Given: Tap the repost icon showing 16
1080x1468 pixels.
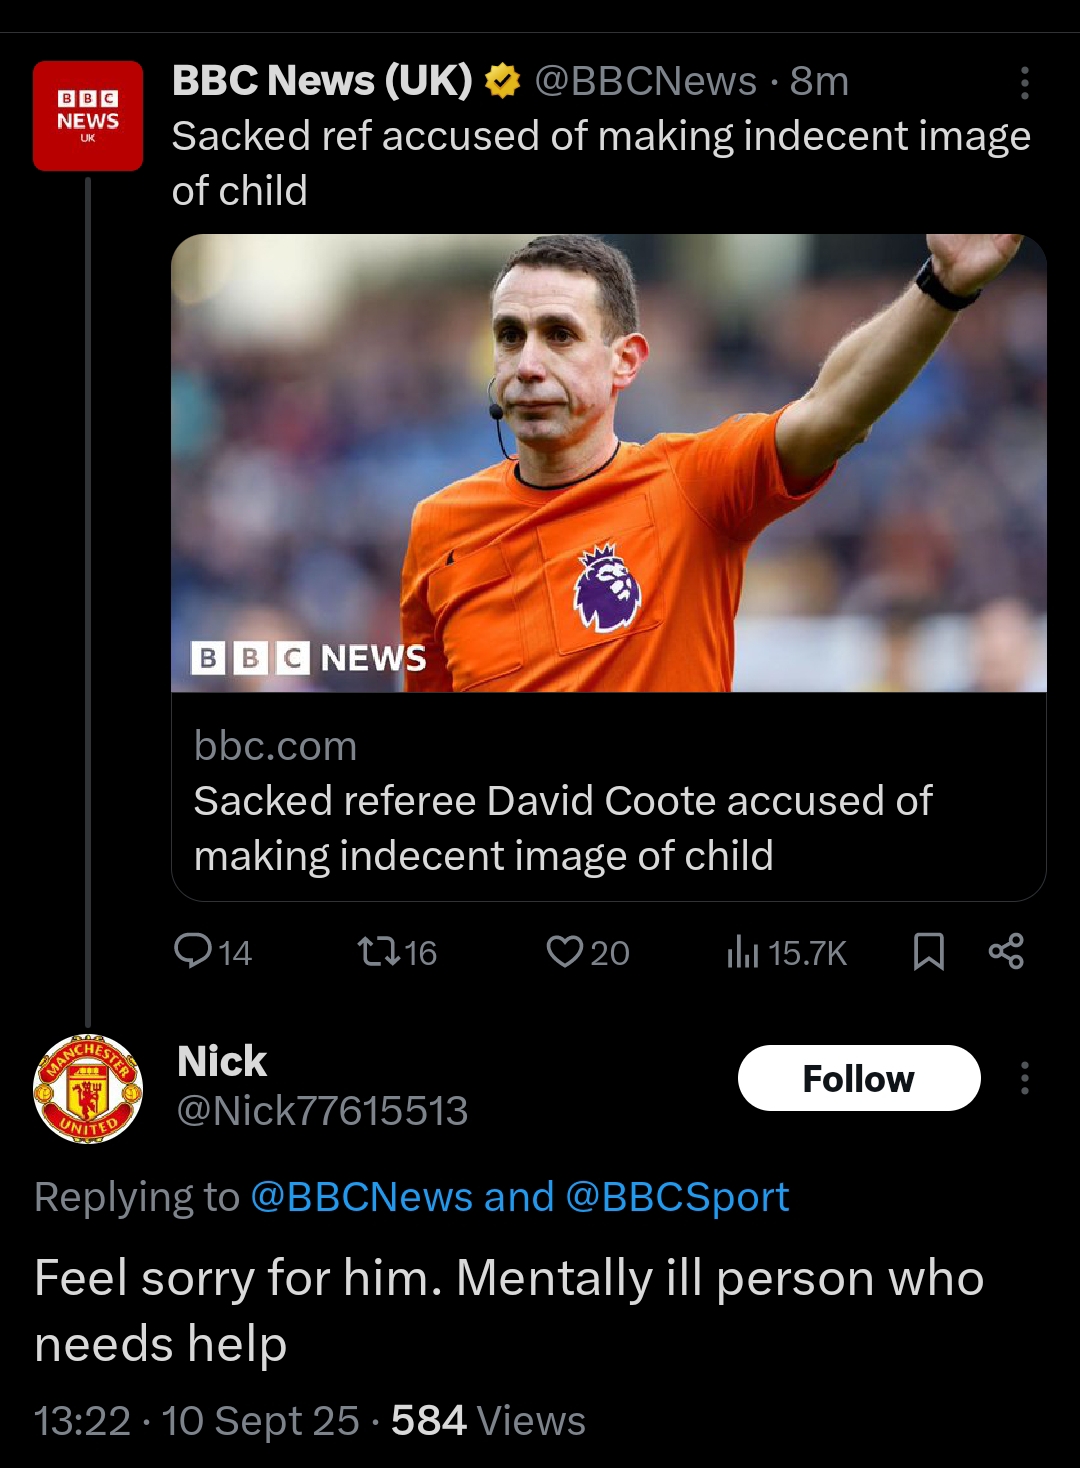Looking at the screenshot, I should coord(379,951).
